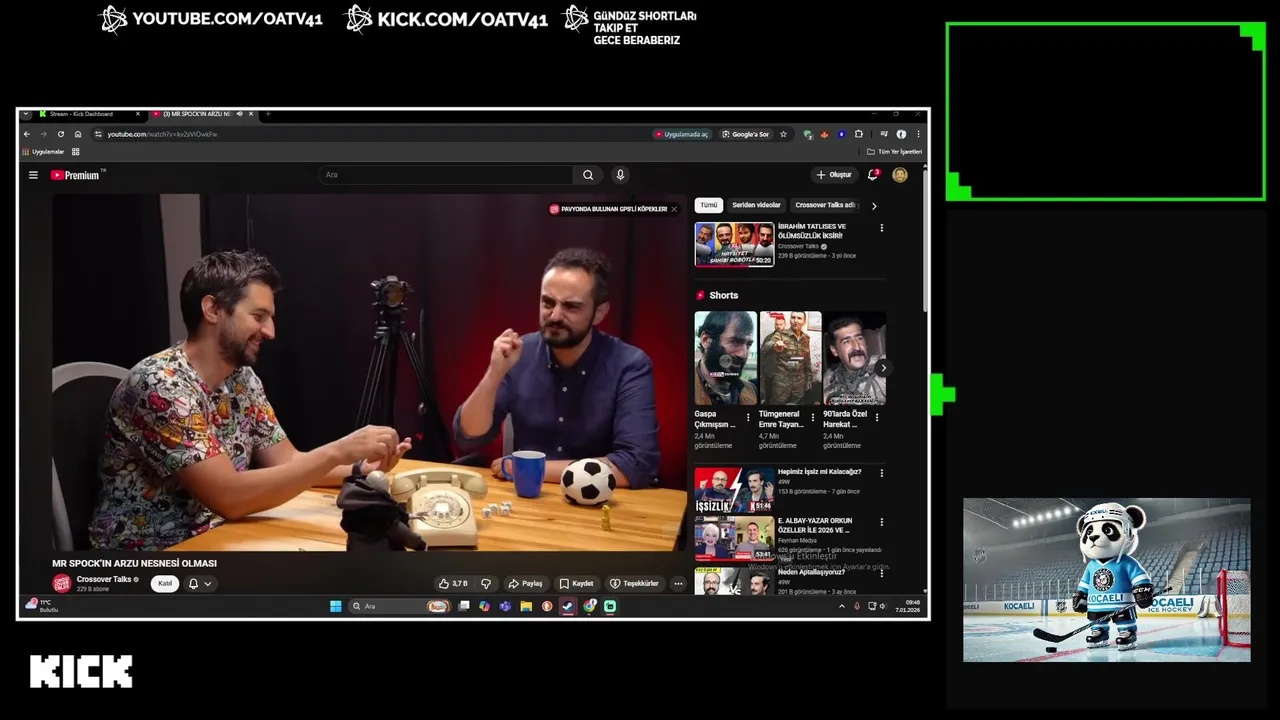Save the video with Kaydet

tap(576, 583)
